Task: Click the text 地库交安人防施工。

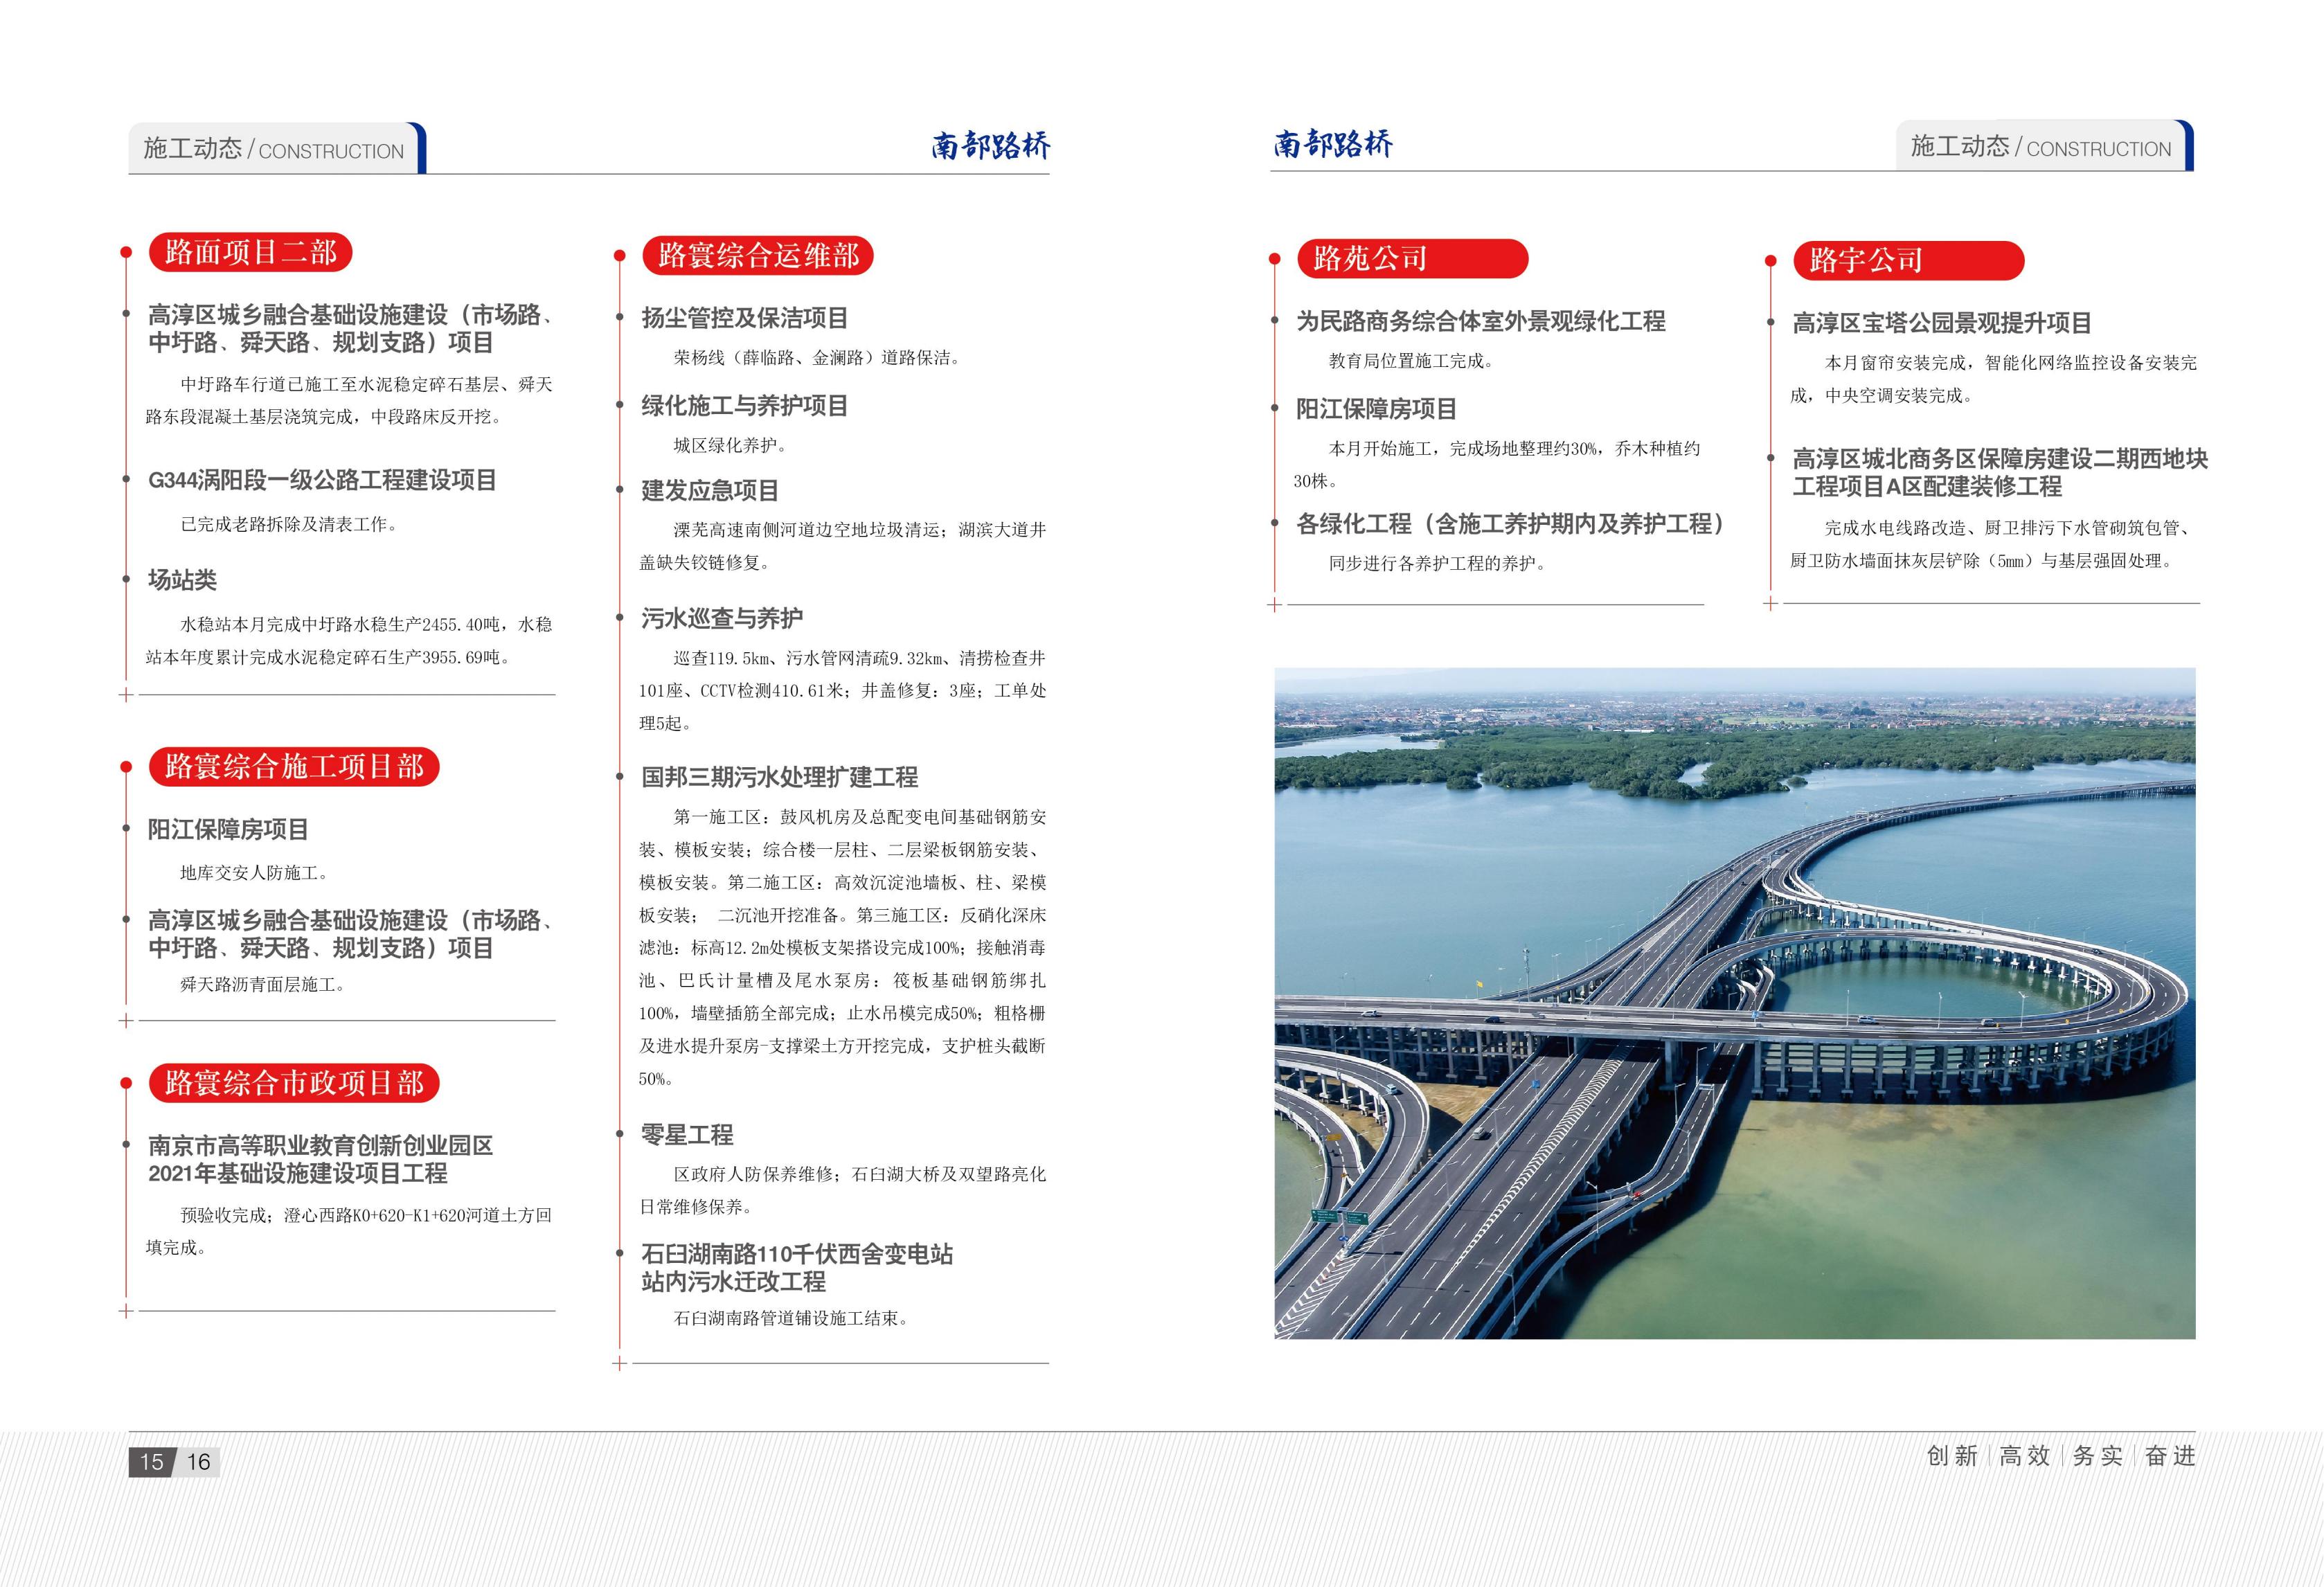Action: click(x=254, y=873)
